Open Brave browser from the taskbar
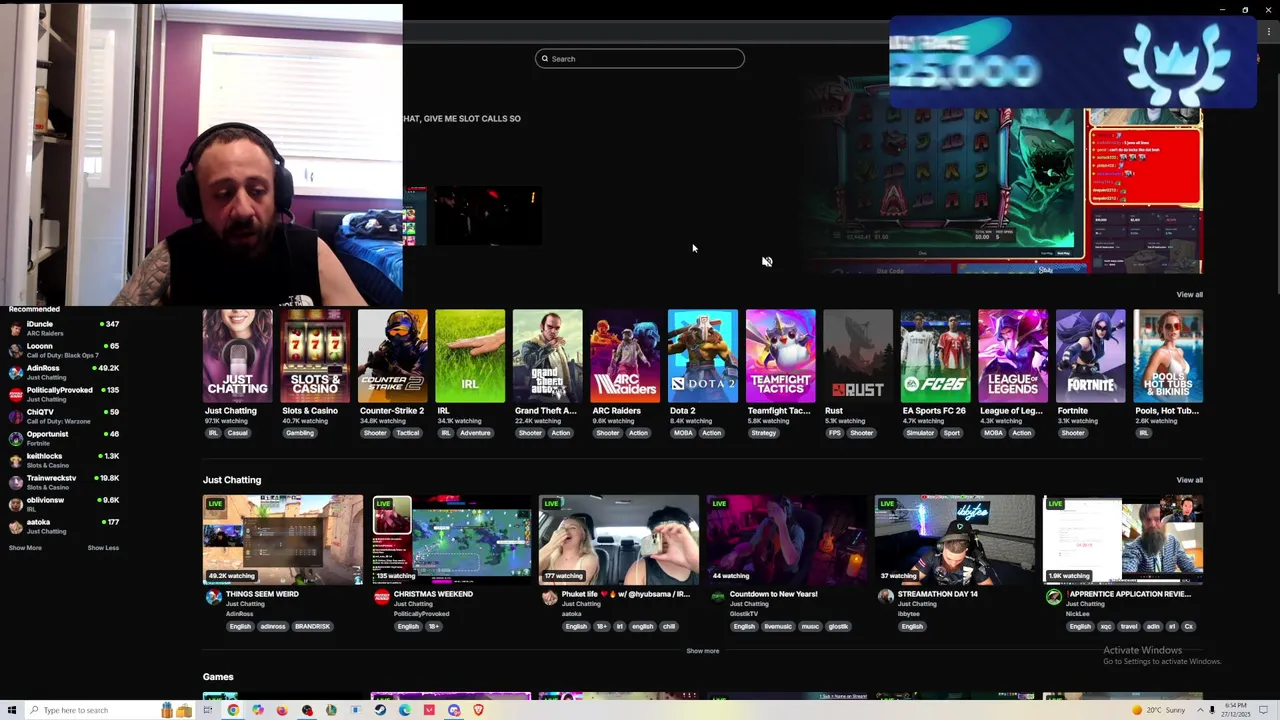The height and width of the screenshot is (720, 1280). tap(478, 710)
